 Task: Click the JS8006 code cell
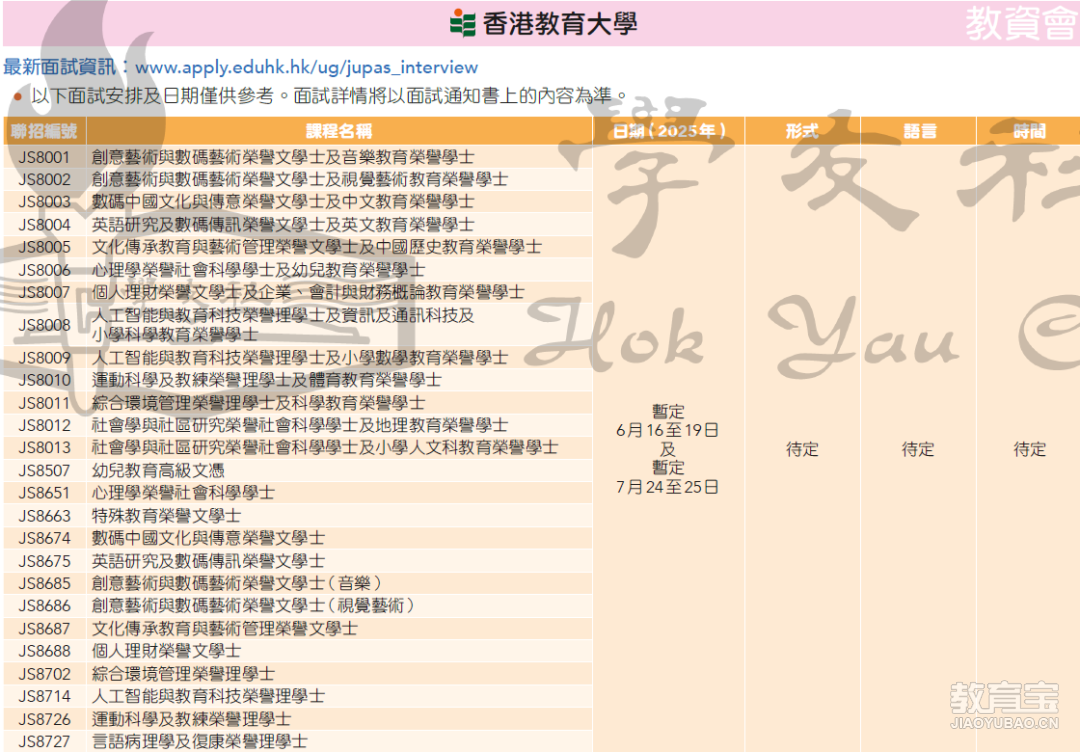pos(44,270)
